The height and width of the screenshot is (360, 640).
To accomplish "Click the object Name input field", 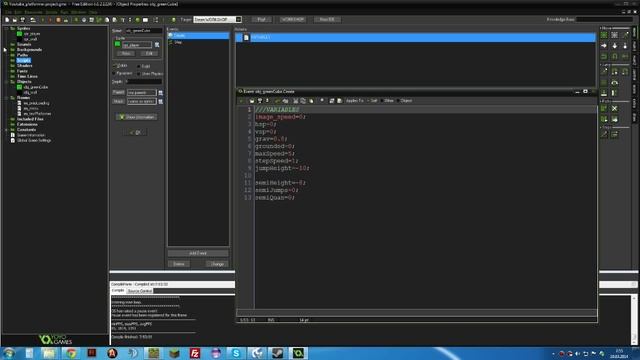I will [x=143, y=31].
